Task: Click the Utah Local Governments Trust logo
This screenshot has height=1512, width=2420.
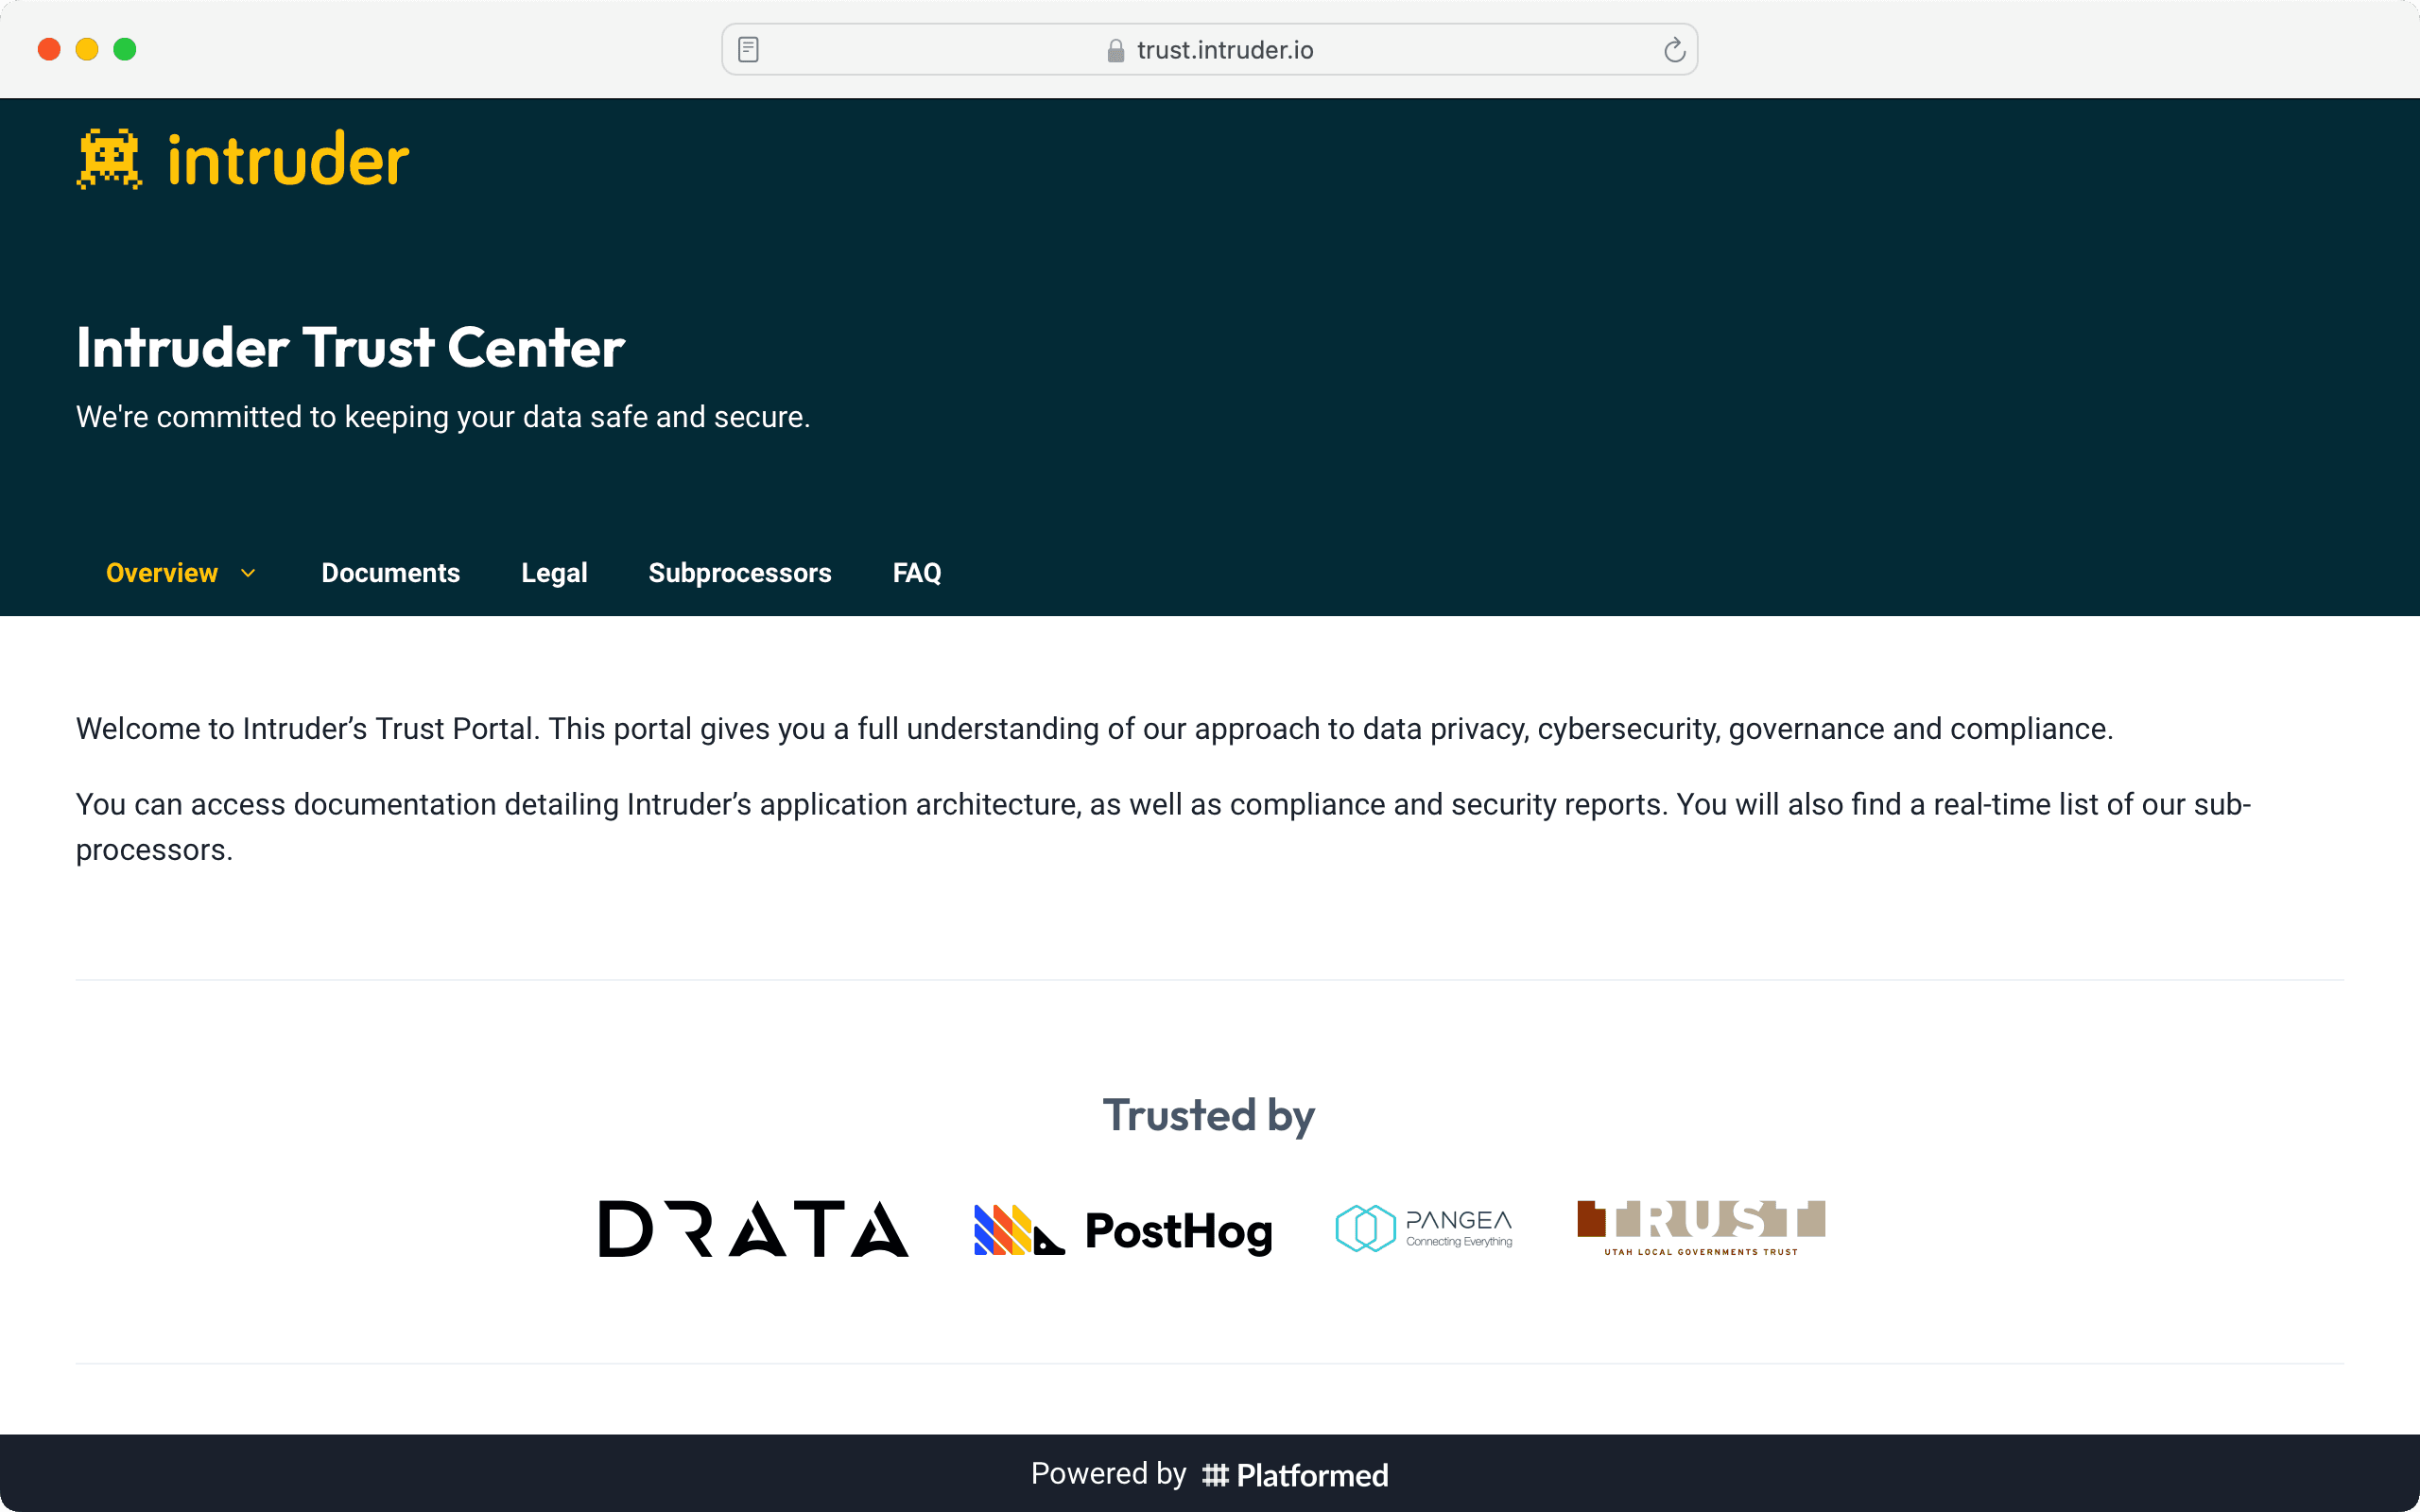Action: pos(1700,1227)
